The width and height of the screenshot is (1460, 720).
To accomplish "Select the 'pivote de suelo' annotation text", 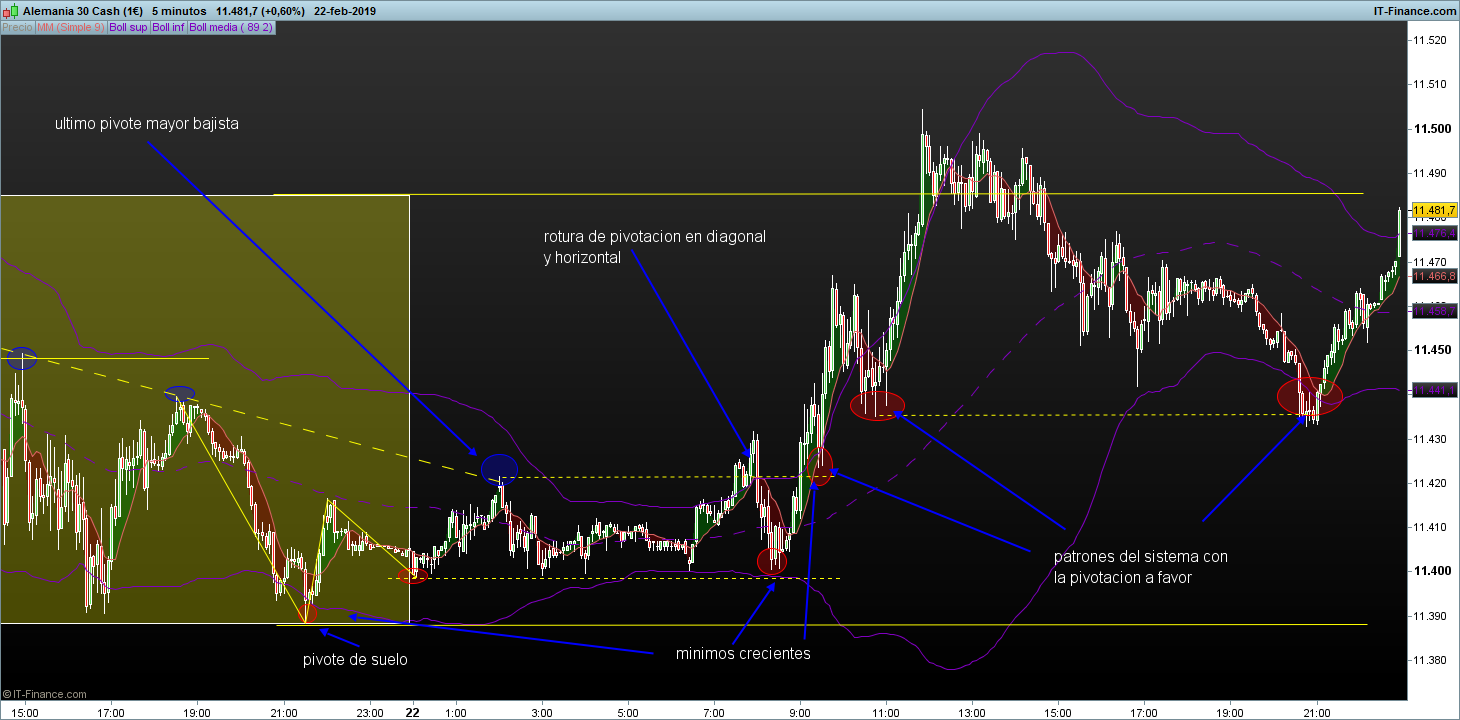I will tap(355, 660).
